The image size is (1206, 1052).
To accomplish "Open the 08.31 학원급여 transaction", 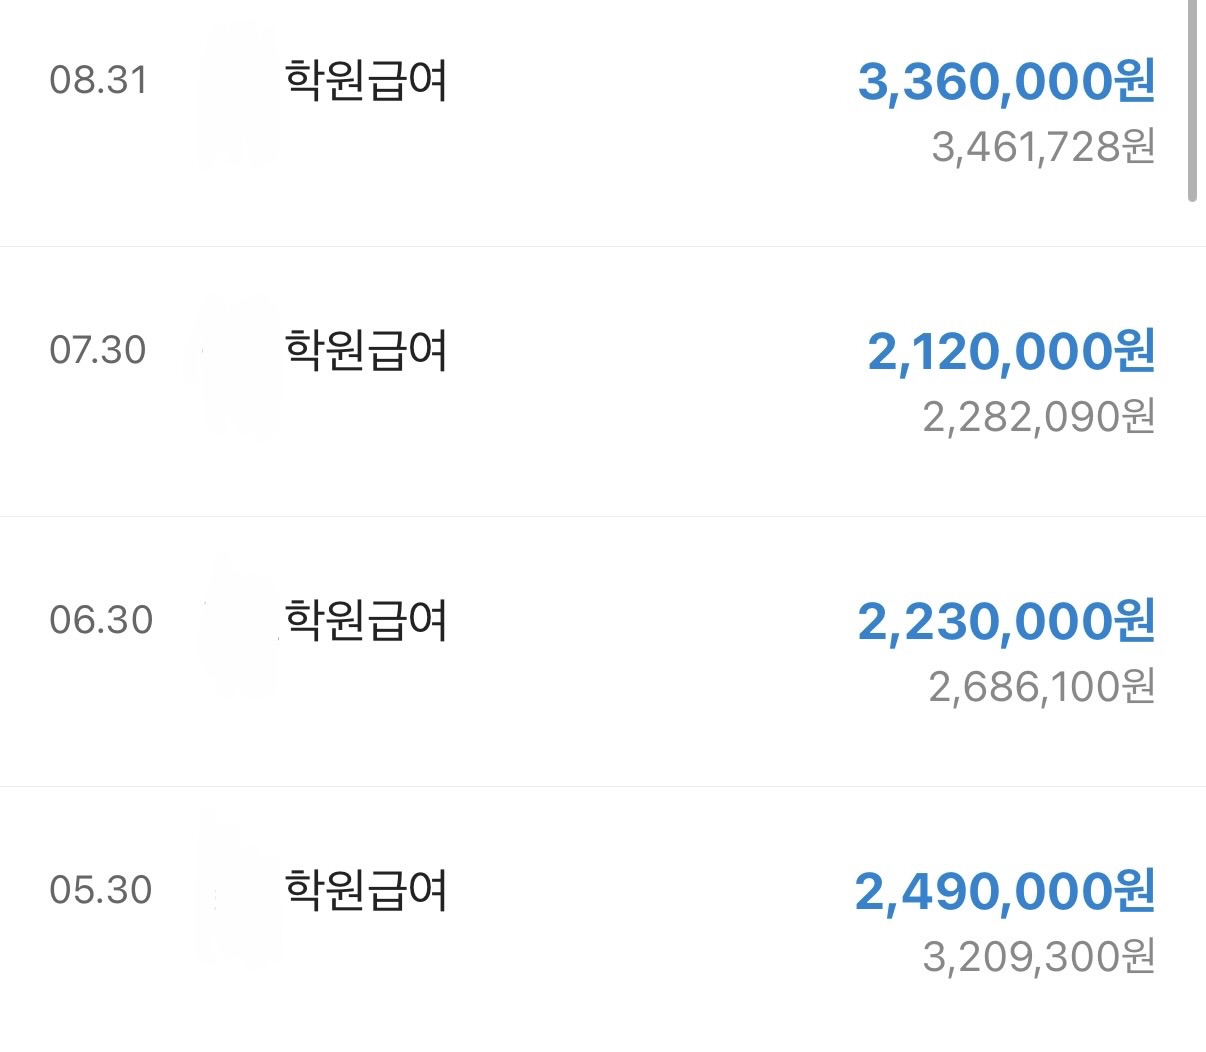I will (x=366, y=80).
